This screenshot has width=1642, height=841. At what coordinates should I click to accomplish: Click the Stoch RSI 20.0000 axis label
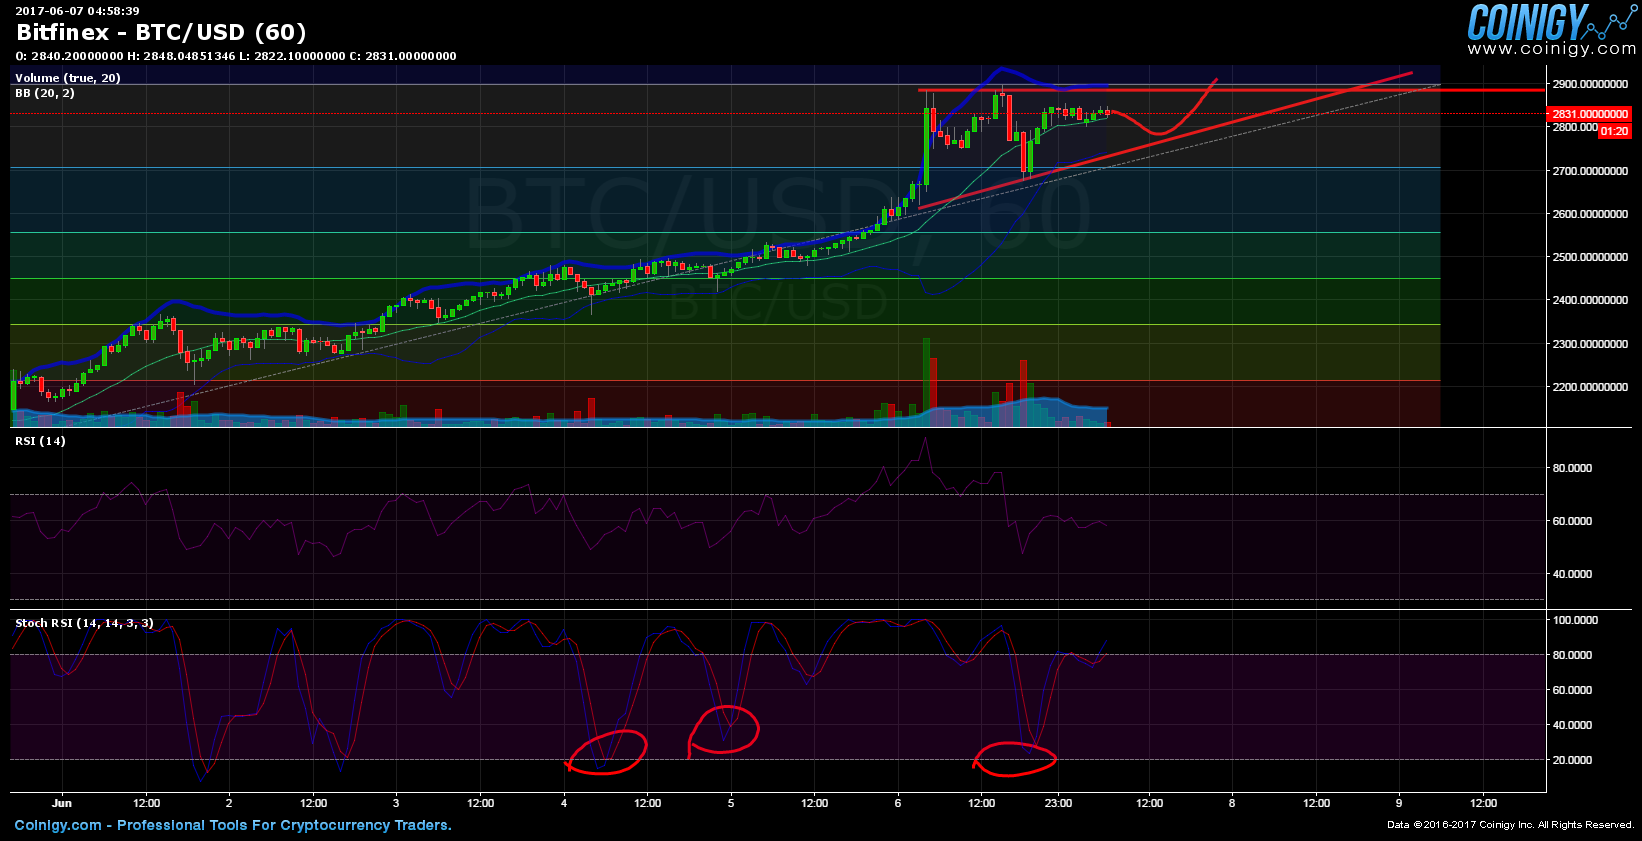pos(1572,760)
